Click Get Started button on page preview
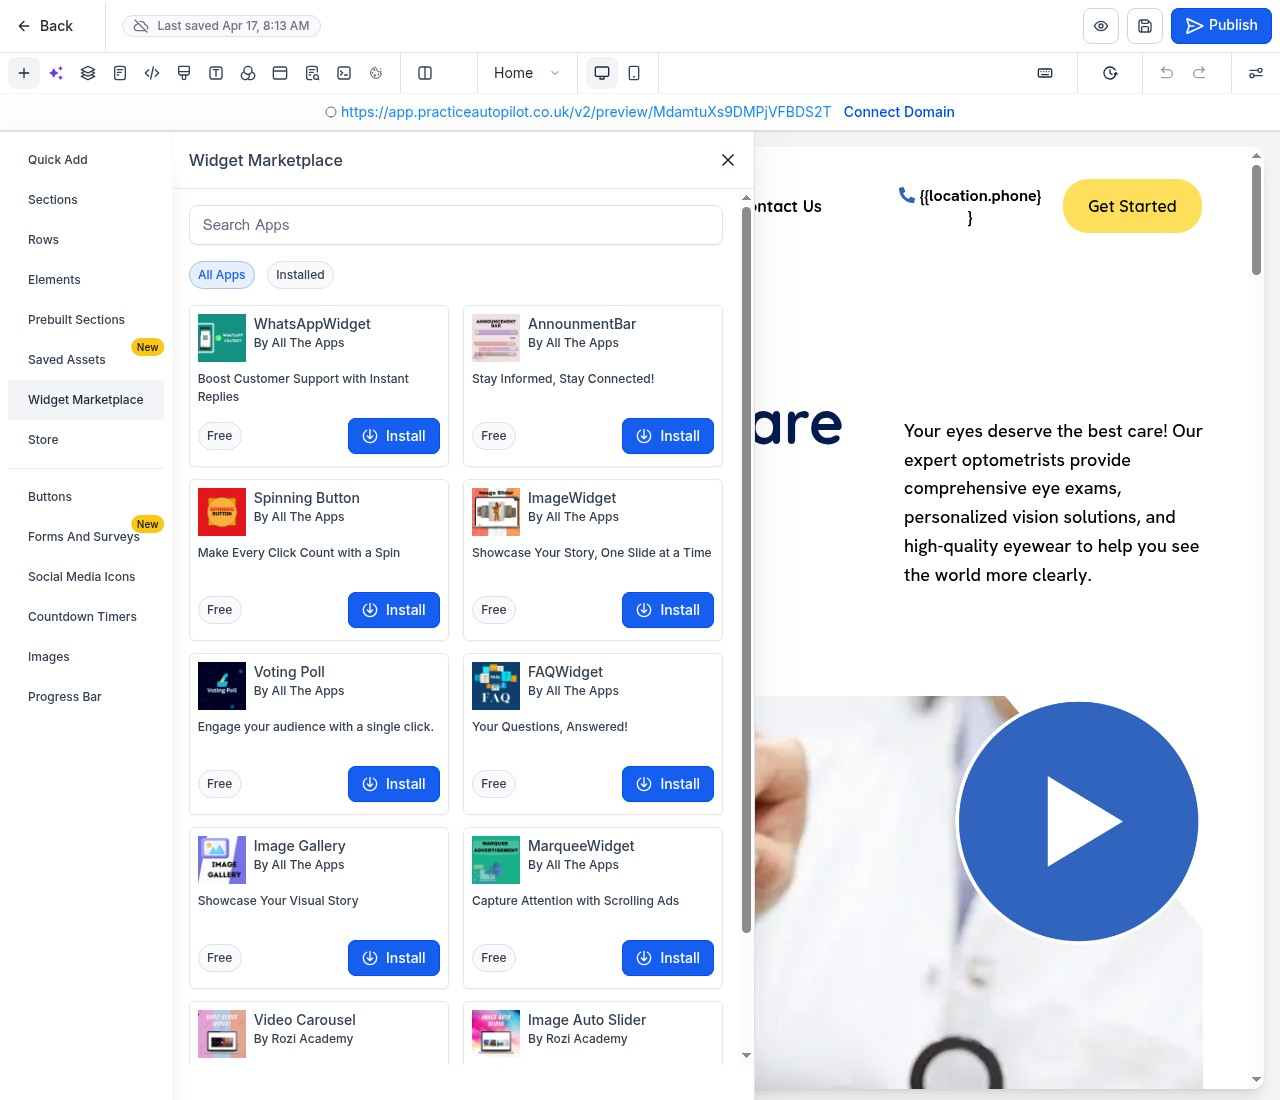 pos(1132,206)
